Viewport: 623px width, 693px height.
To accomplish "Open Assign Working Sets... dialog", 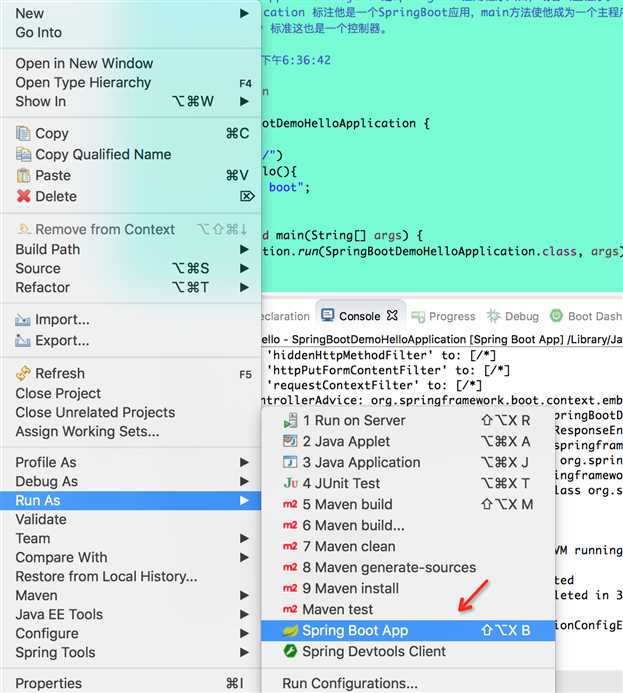I will click(131, 431).
